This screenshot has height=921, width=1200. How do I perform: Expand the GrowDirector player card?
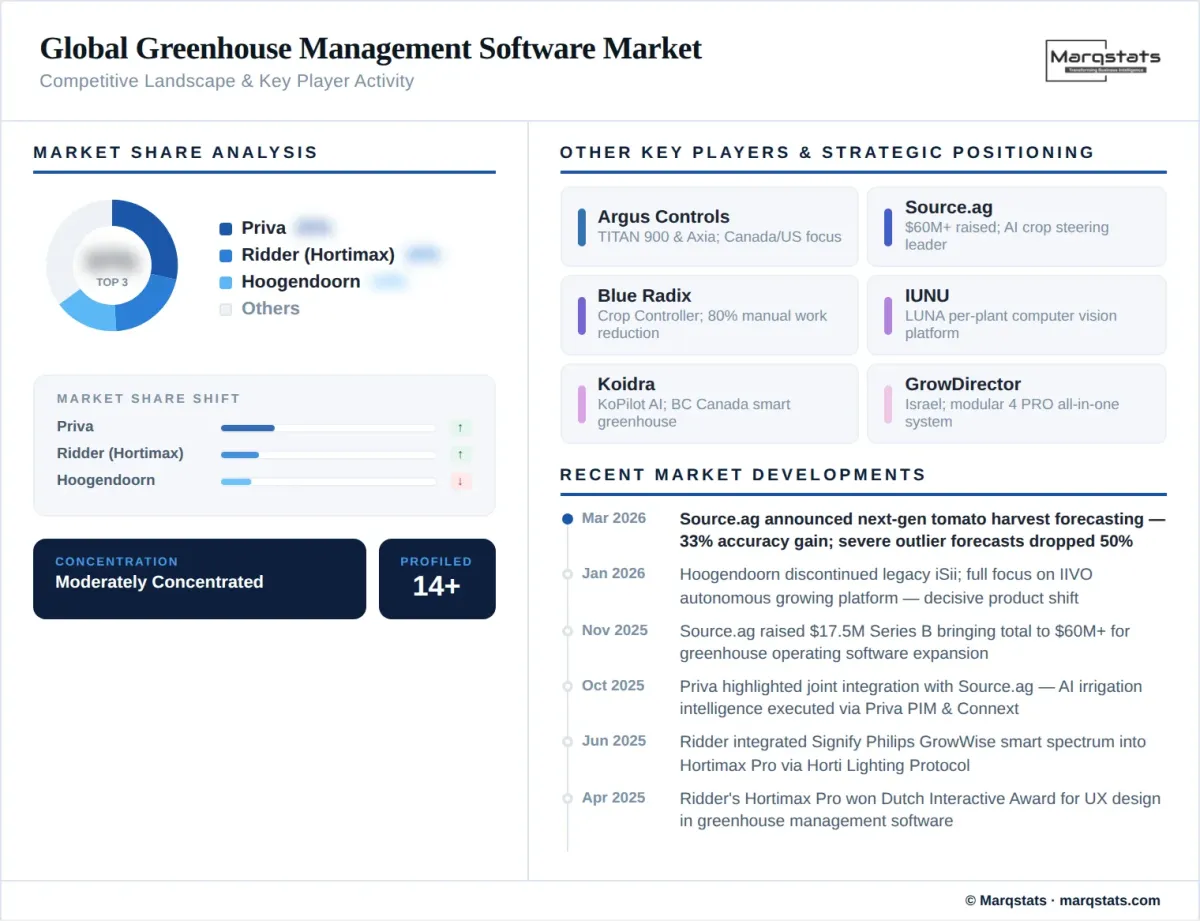click(1016, 403)
